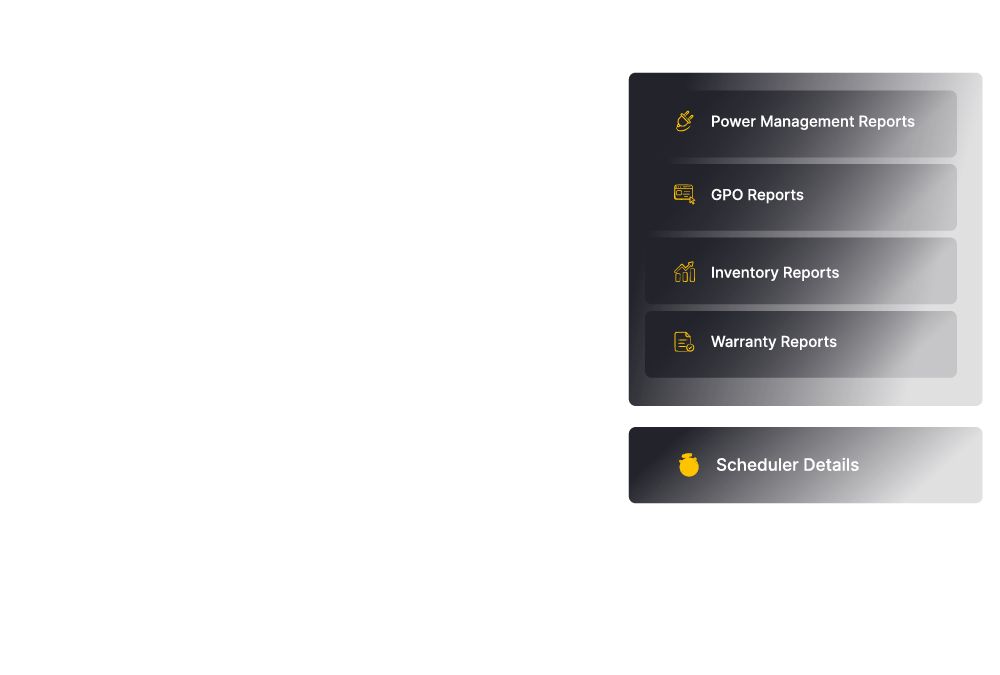This screenshot has height=675, width=1000.
Task: Click the GPO Reports text label
Action: coord(757,195)
